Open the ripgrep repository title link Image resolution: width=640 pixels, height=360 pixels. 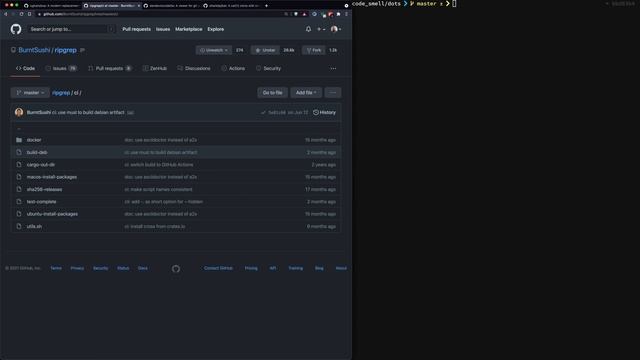pos(66,50)
